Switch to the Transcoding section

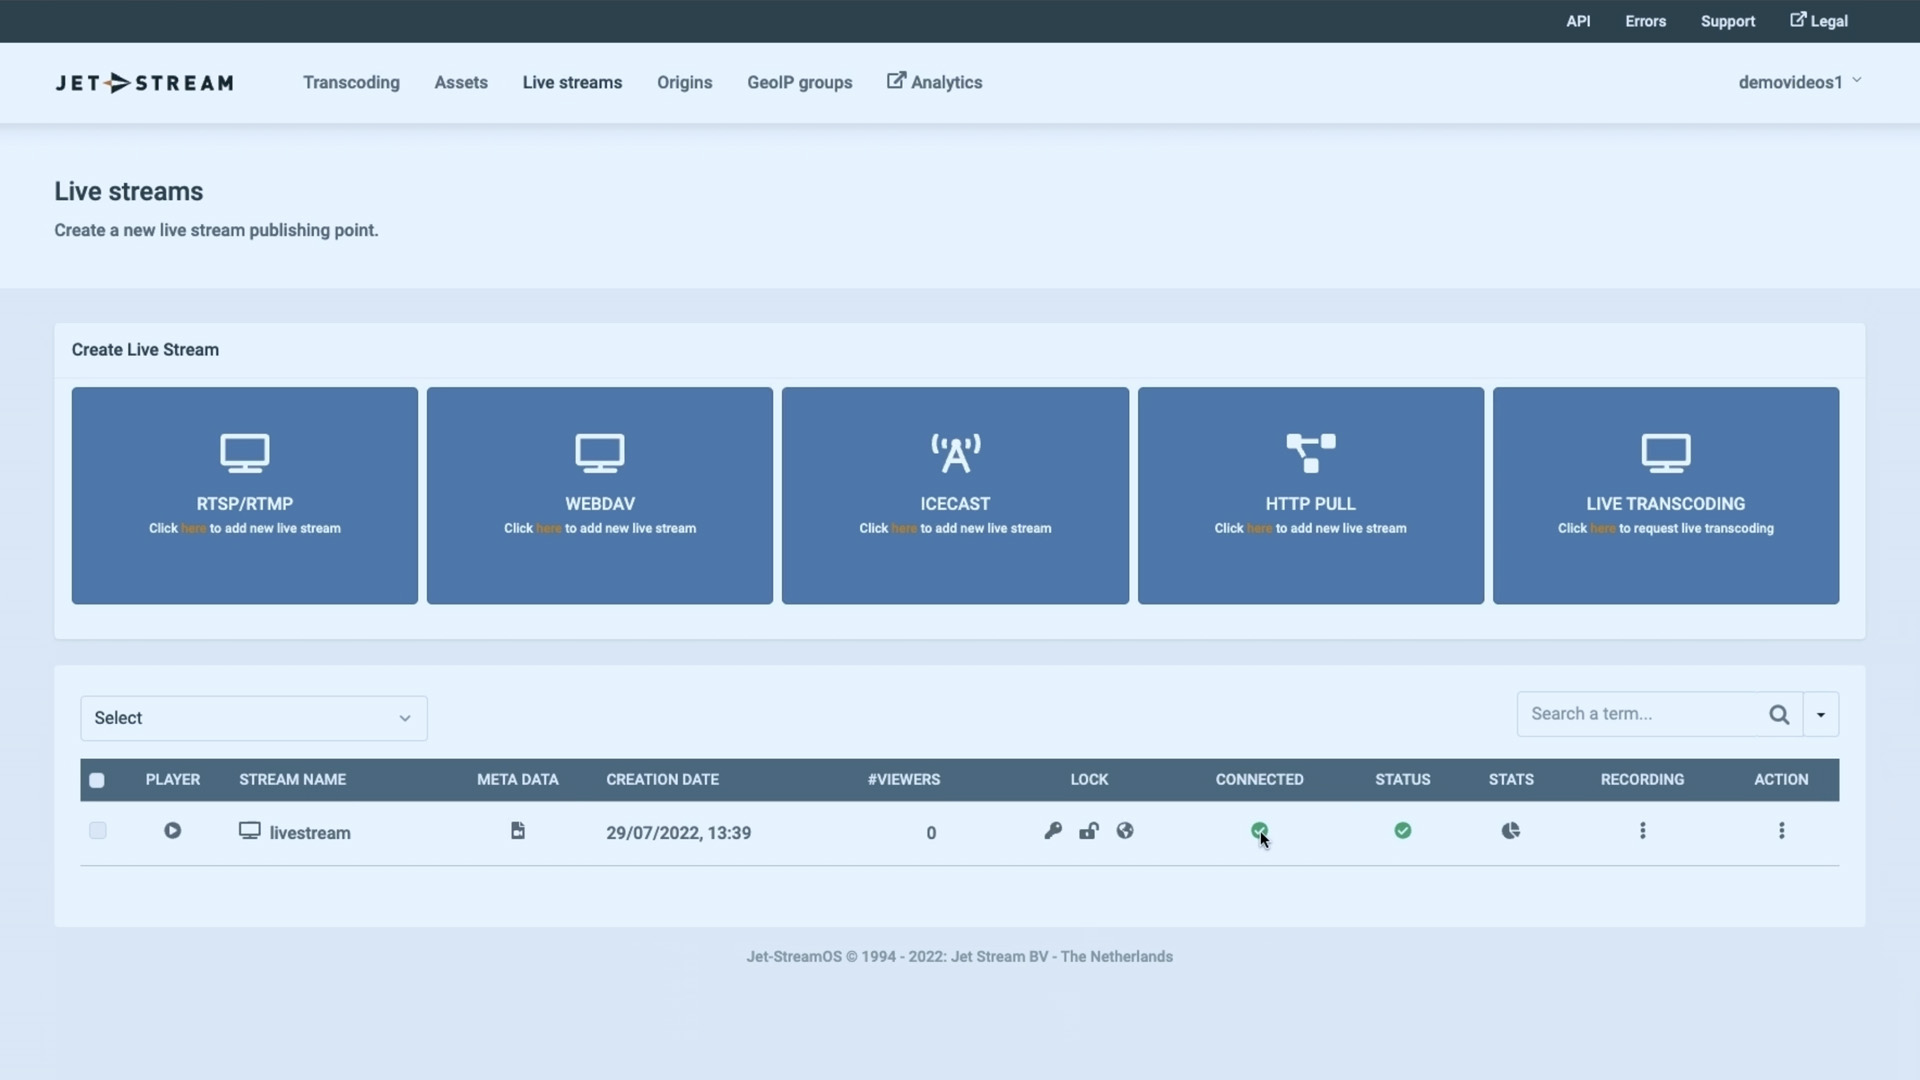(x=351, y=82)
